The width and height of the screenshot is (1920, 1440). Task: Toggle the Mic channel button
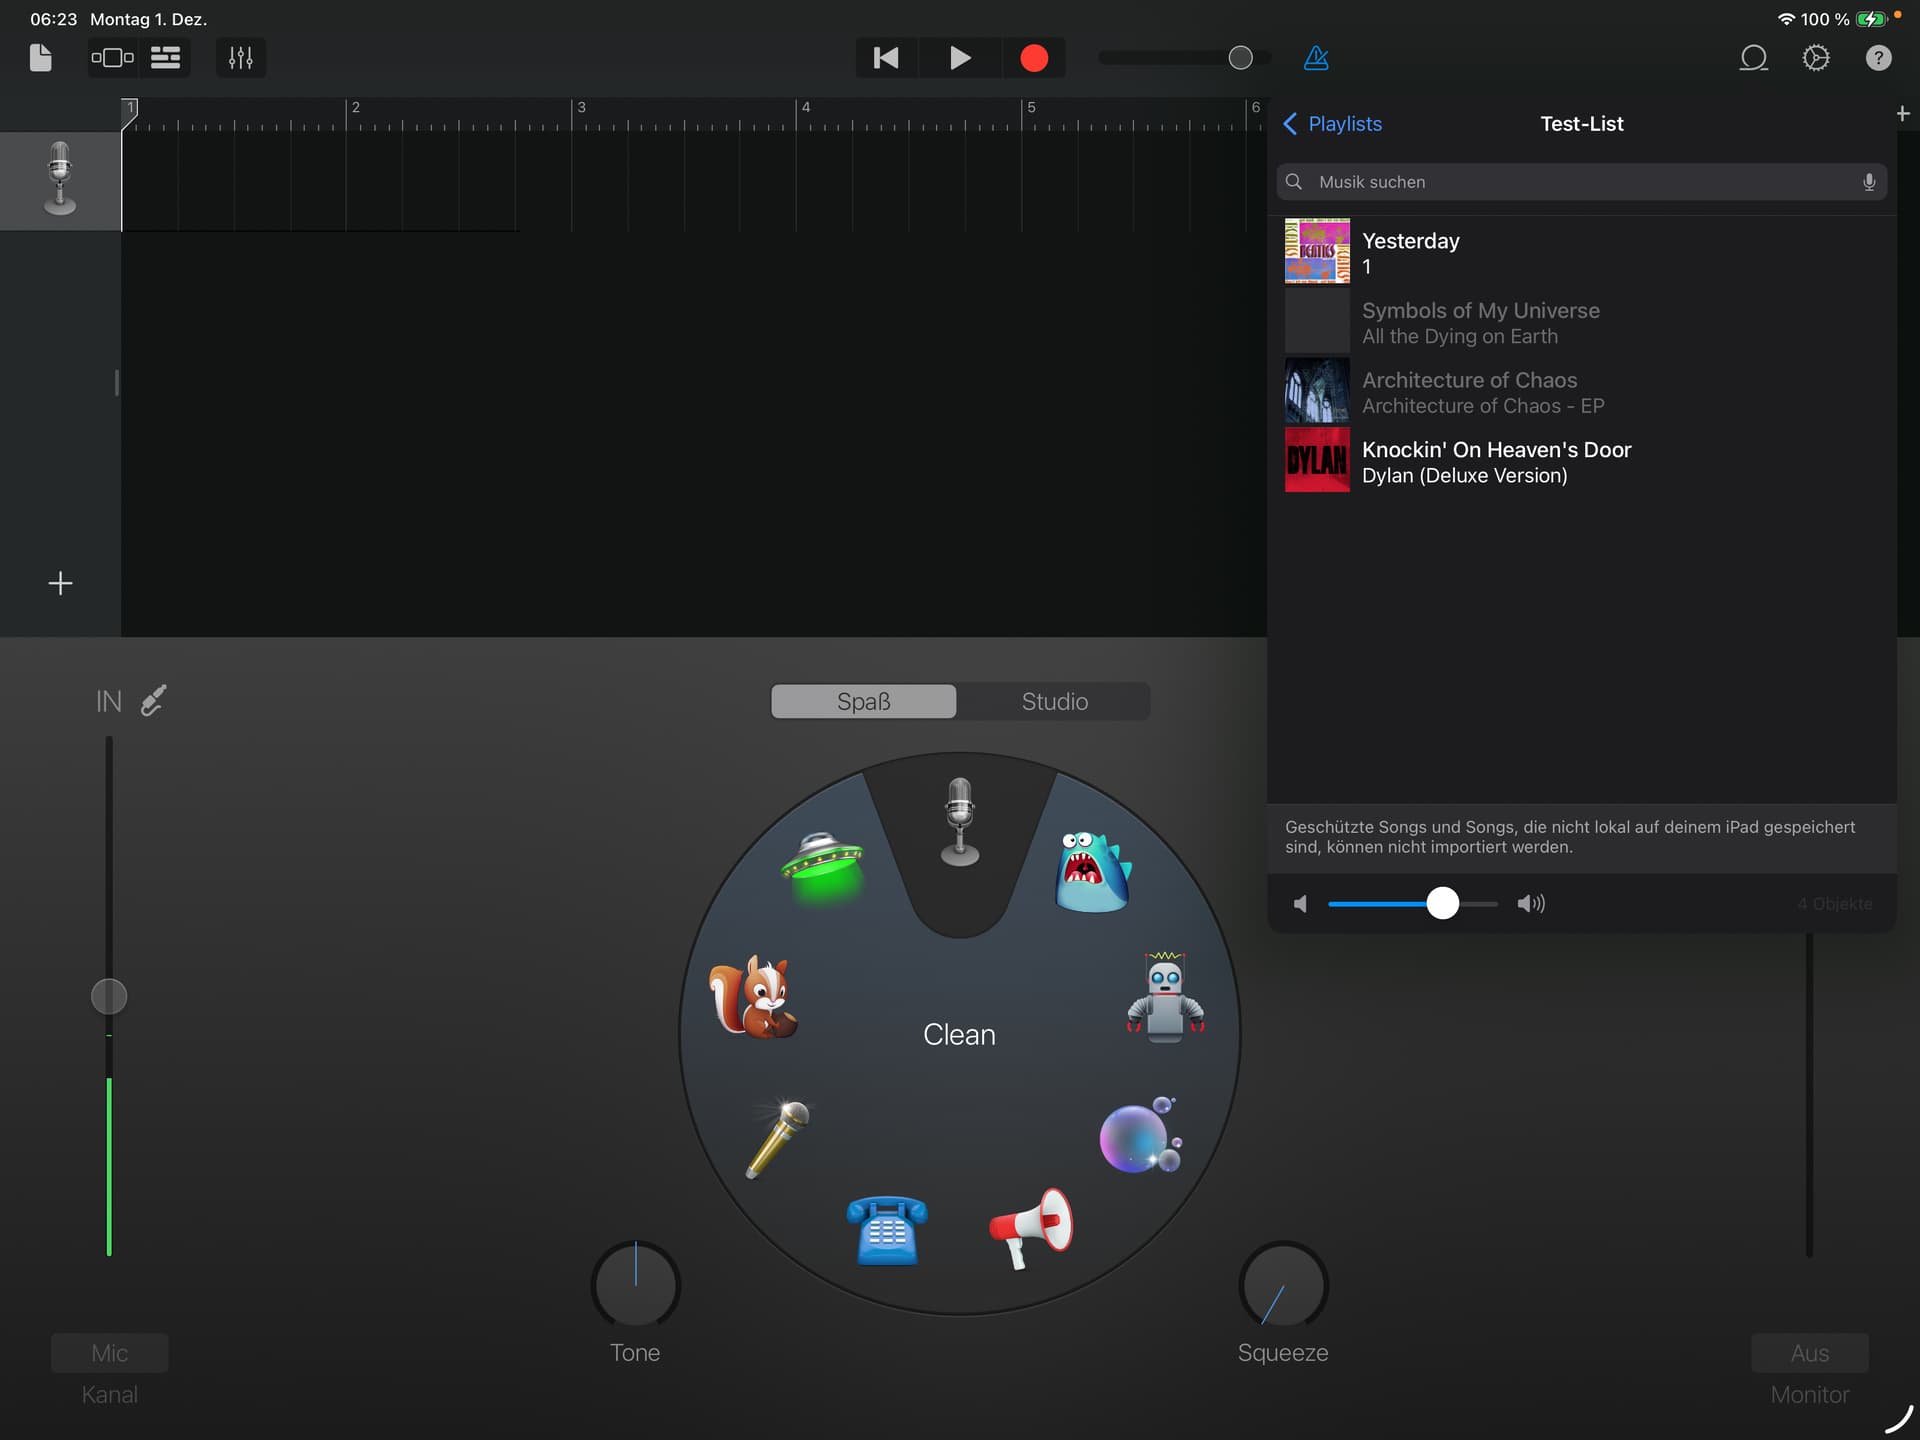[109, 1353]
